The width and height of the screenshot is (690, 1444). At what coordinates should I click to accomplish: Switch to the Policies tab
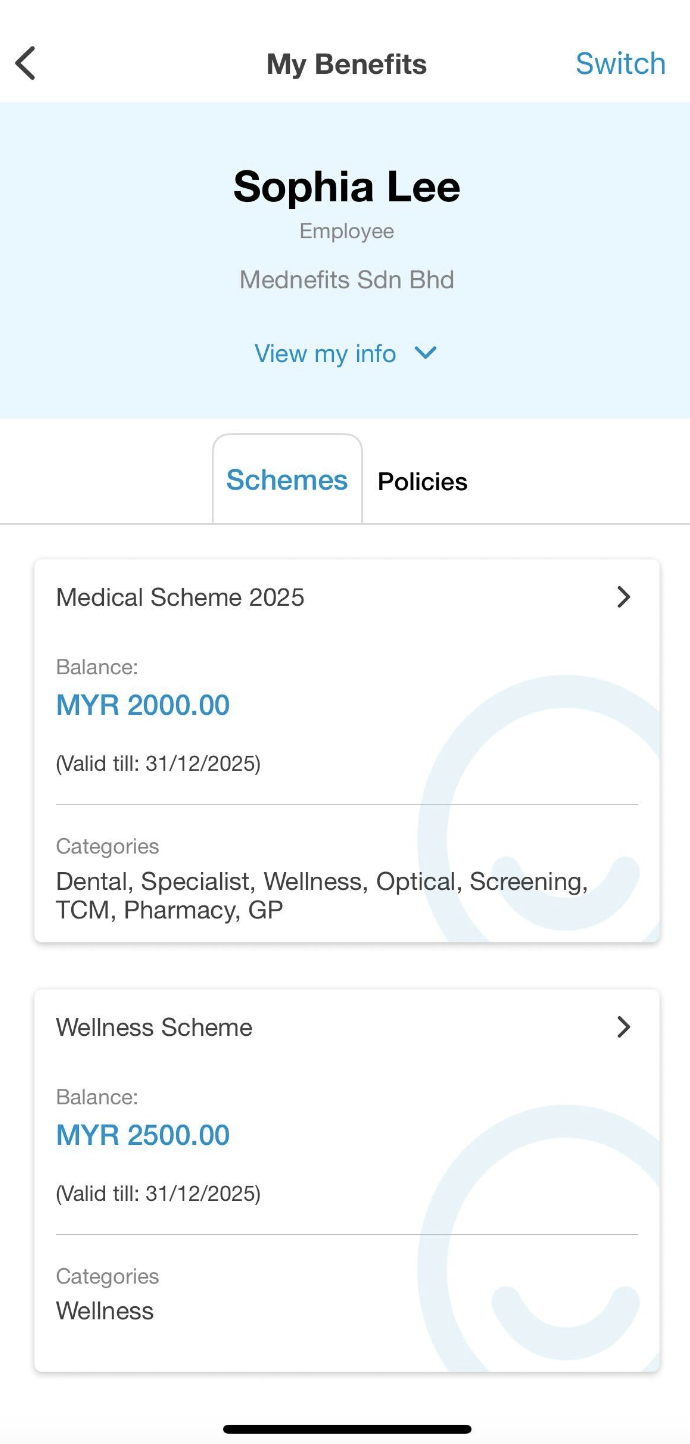click(422, 482)
